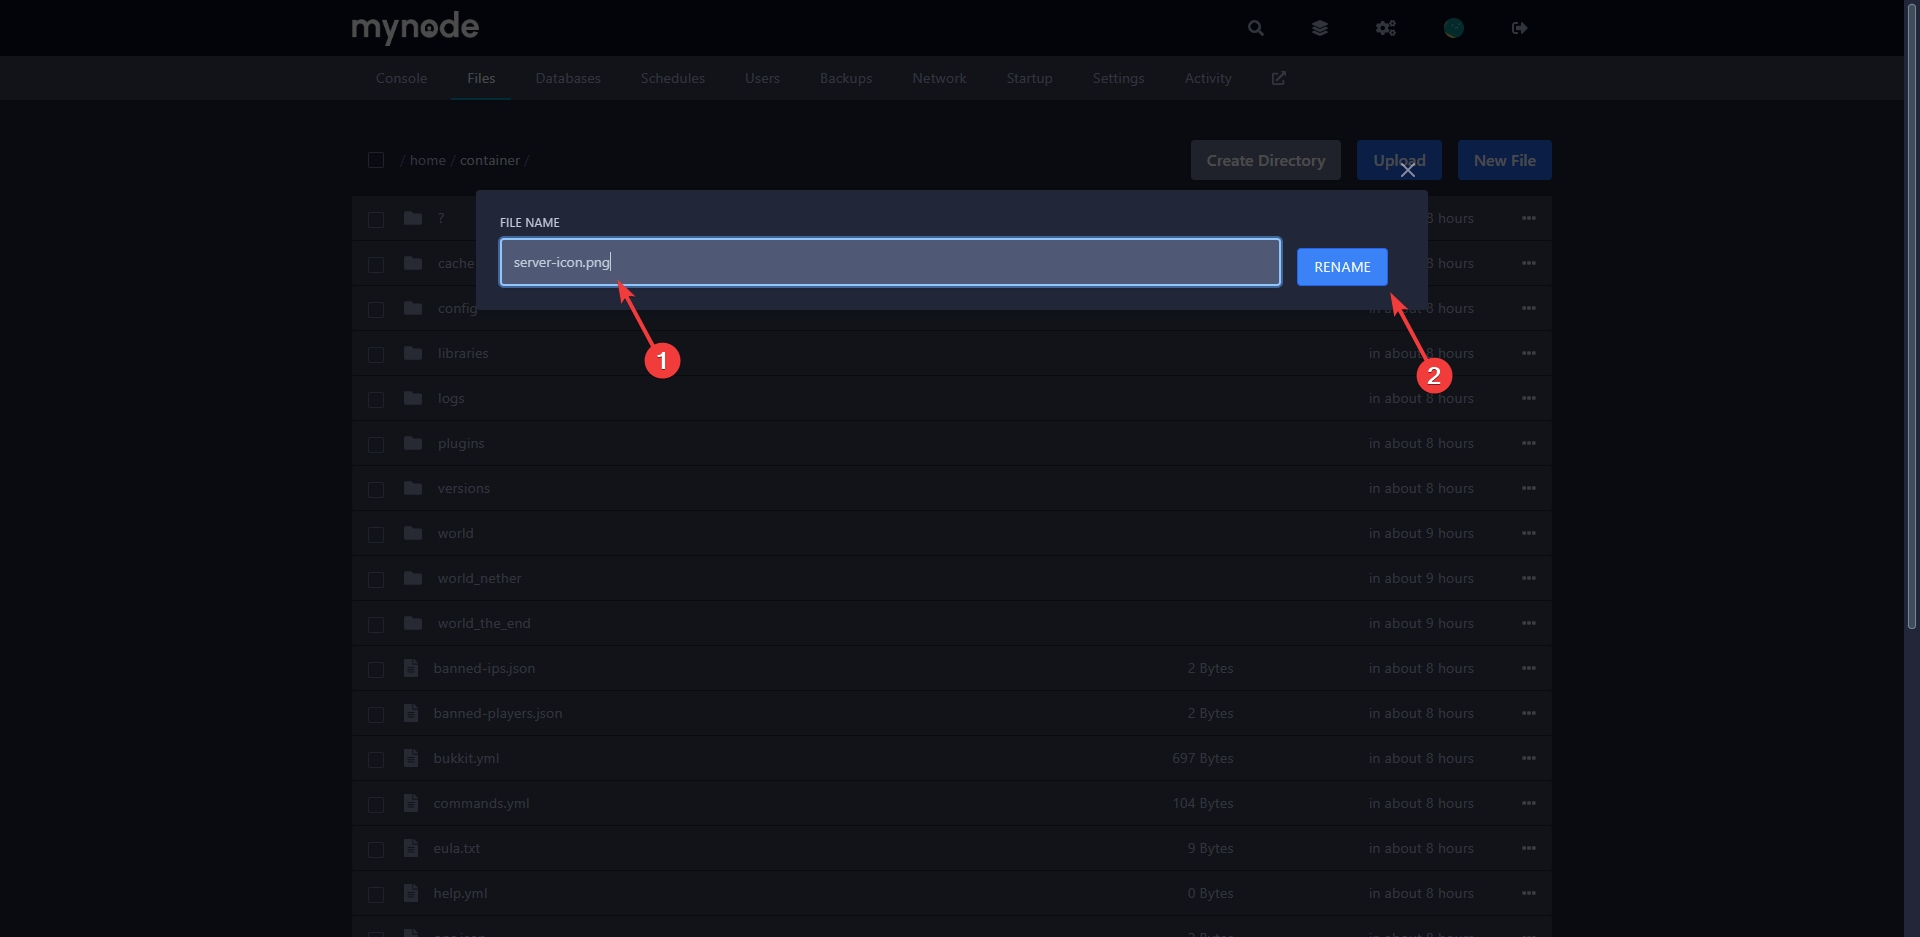Open options menu for logs folder

pyautogui.click(x=1528, y=398)
